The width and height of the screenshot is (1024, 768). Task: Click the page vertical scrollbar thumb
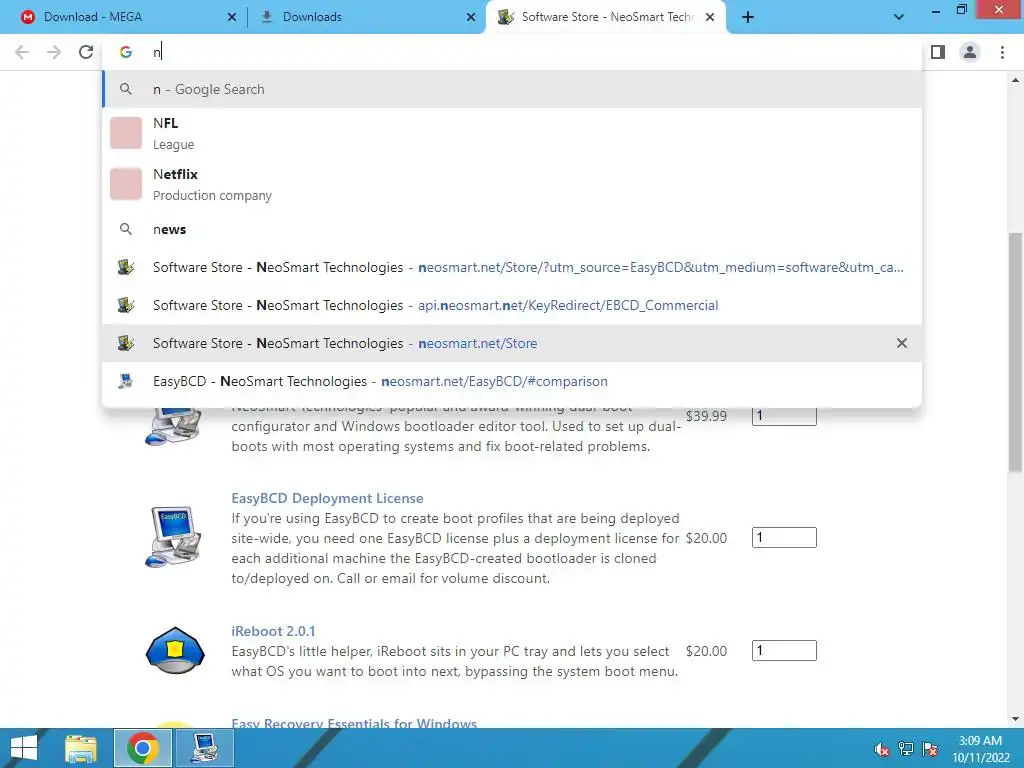1015,353
